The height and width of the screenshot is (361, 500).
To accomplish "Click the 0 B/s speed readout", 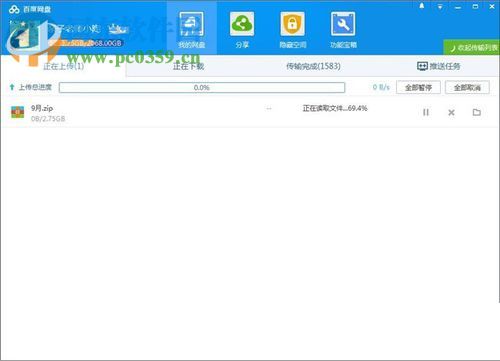I will point(381,87).
